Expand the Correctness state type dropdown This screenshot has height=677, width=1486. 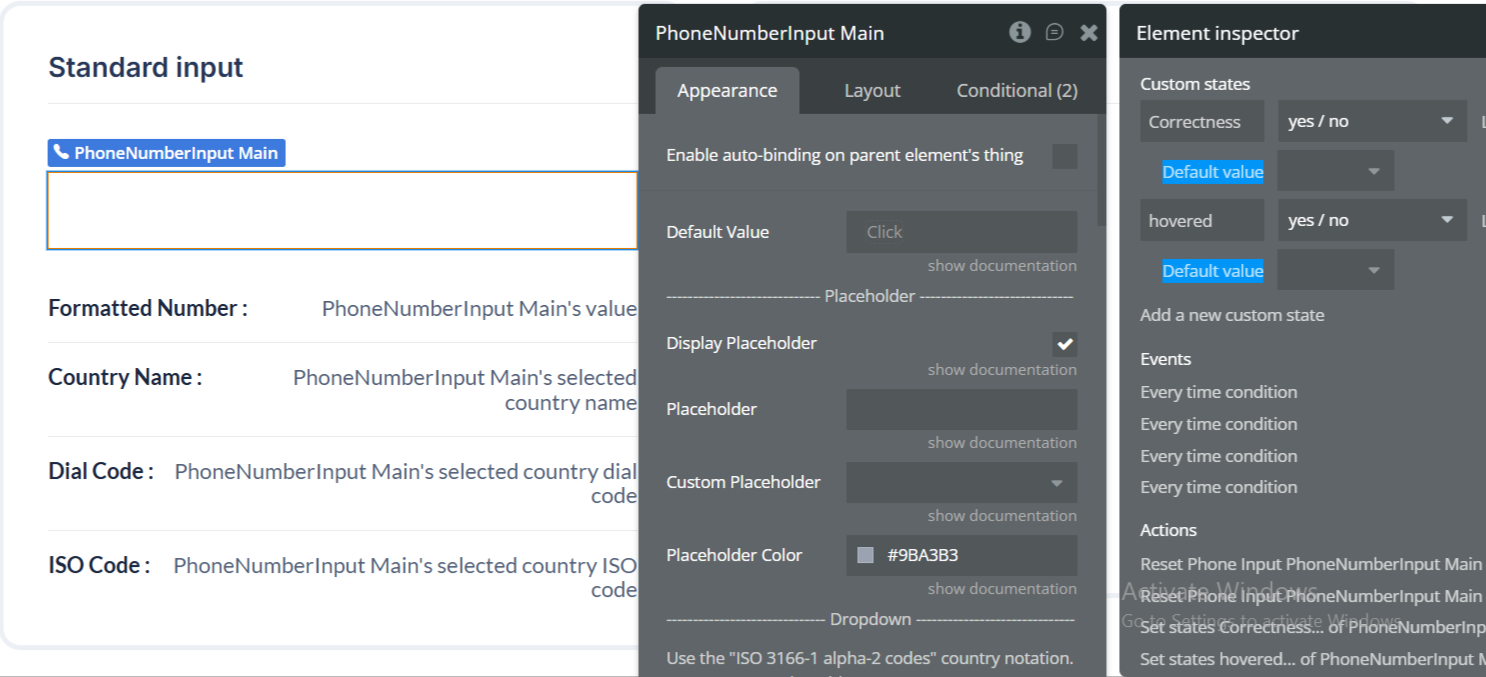point(1371,121)
